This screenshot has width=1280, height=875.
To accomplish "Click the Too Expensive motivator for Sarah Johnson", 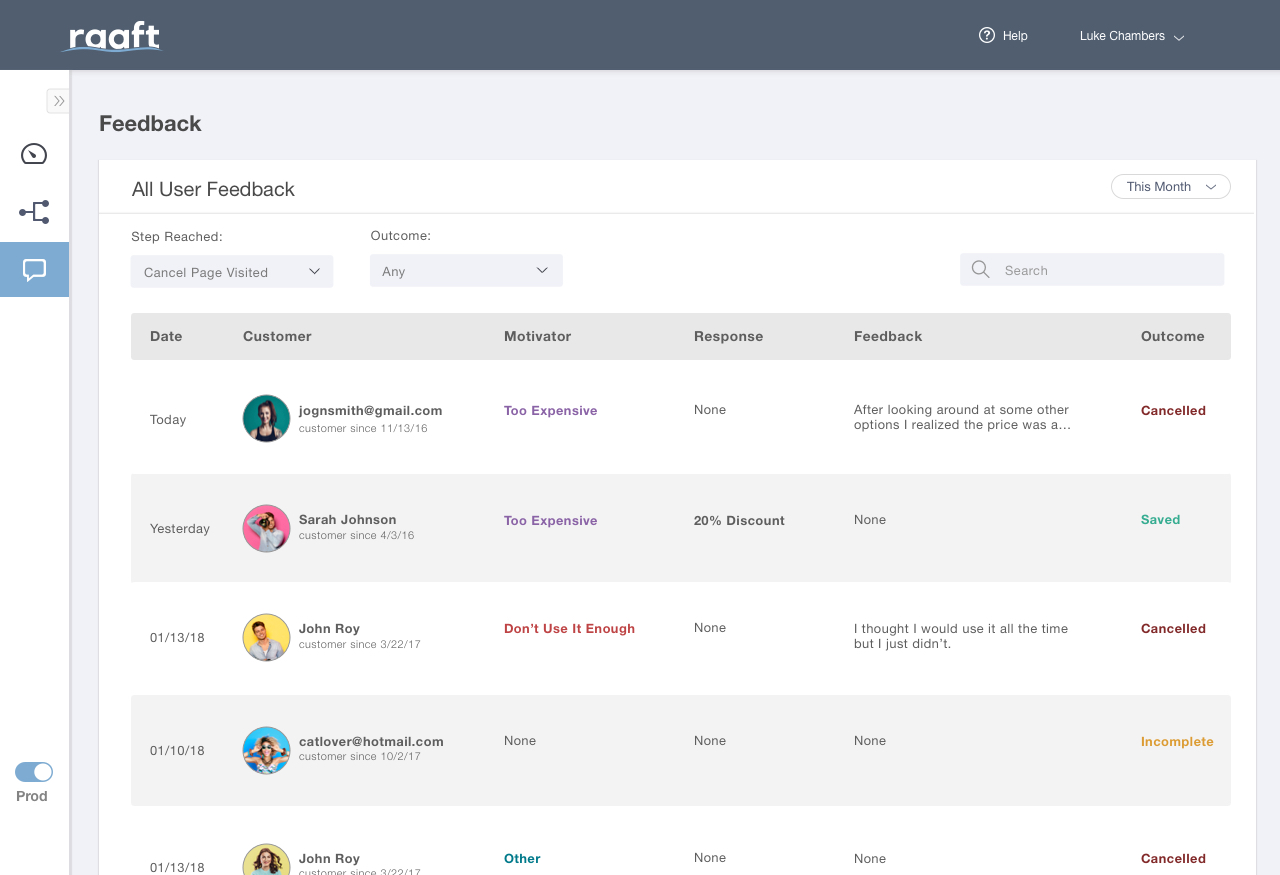I will (550, 520).
